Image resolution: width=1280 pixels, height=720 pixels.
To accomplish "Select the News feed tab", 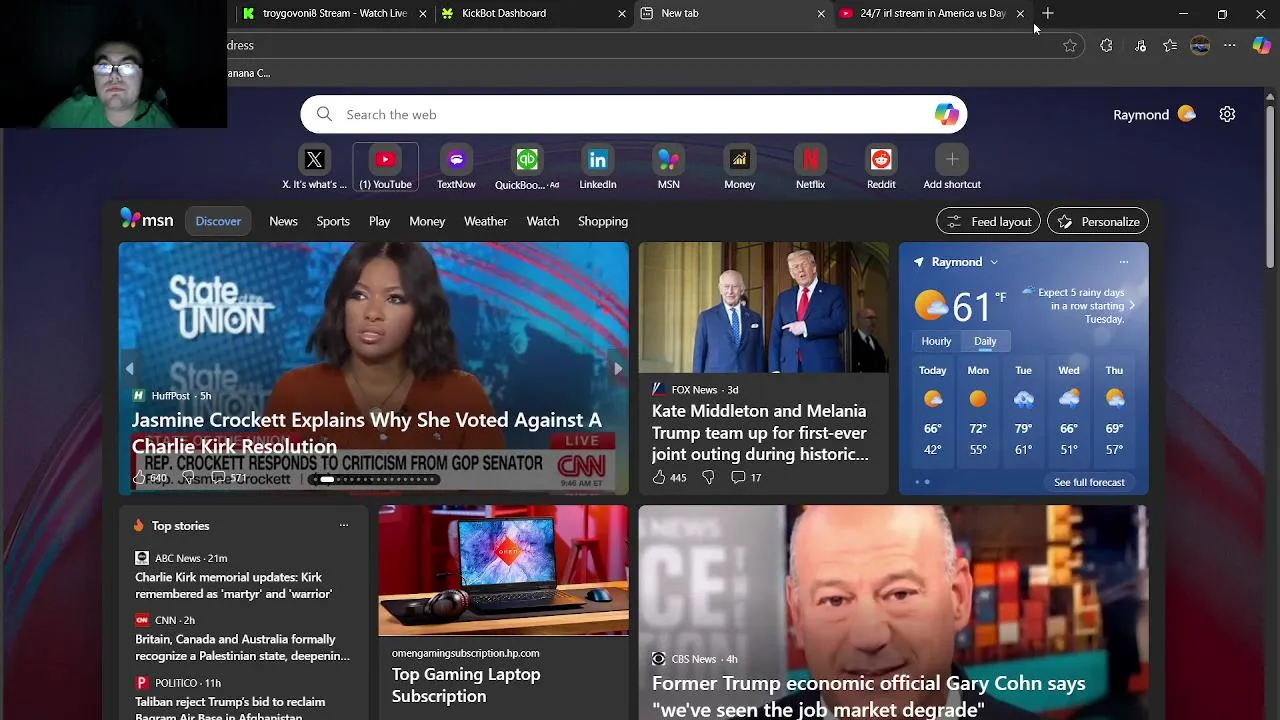I will [283, 221].
